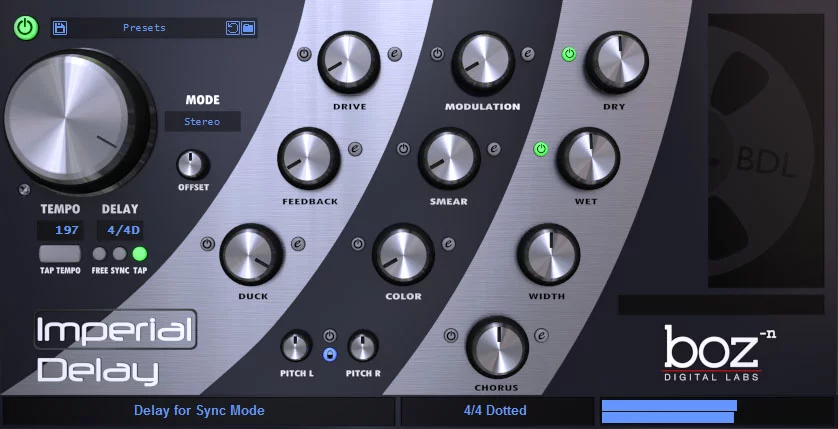The height and width of the screenshot is (429, 838).
Task: Select the Sync mode radio button
Action: point(120,253)
